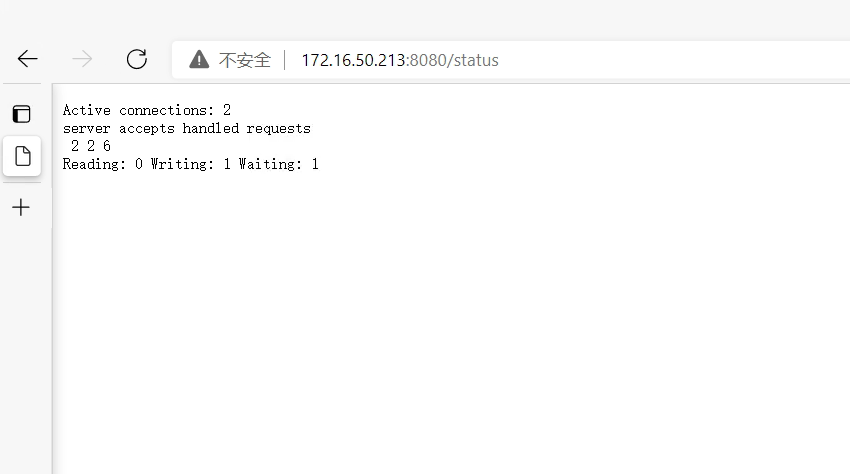Click the "server accepts handled requests" text
This screenshot has width=850, height=474.
click(x=186, y=129)
